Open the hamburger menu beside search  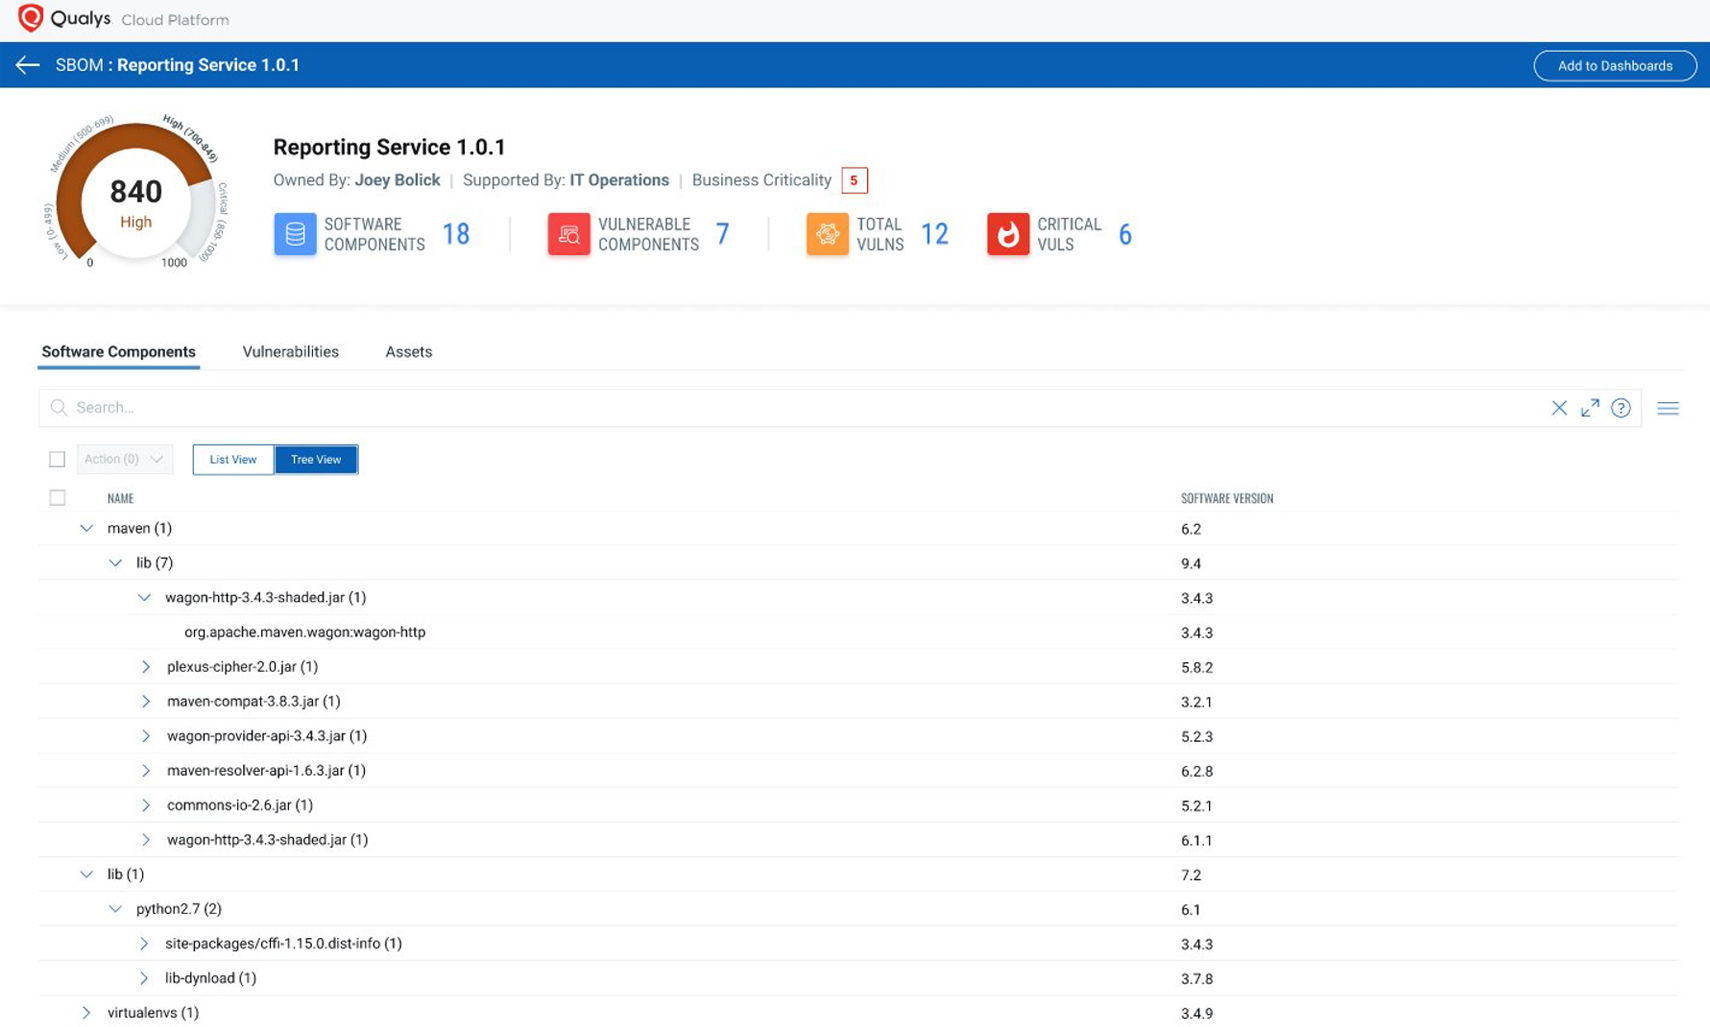tap(1667, 408)
